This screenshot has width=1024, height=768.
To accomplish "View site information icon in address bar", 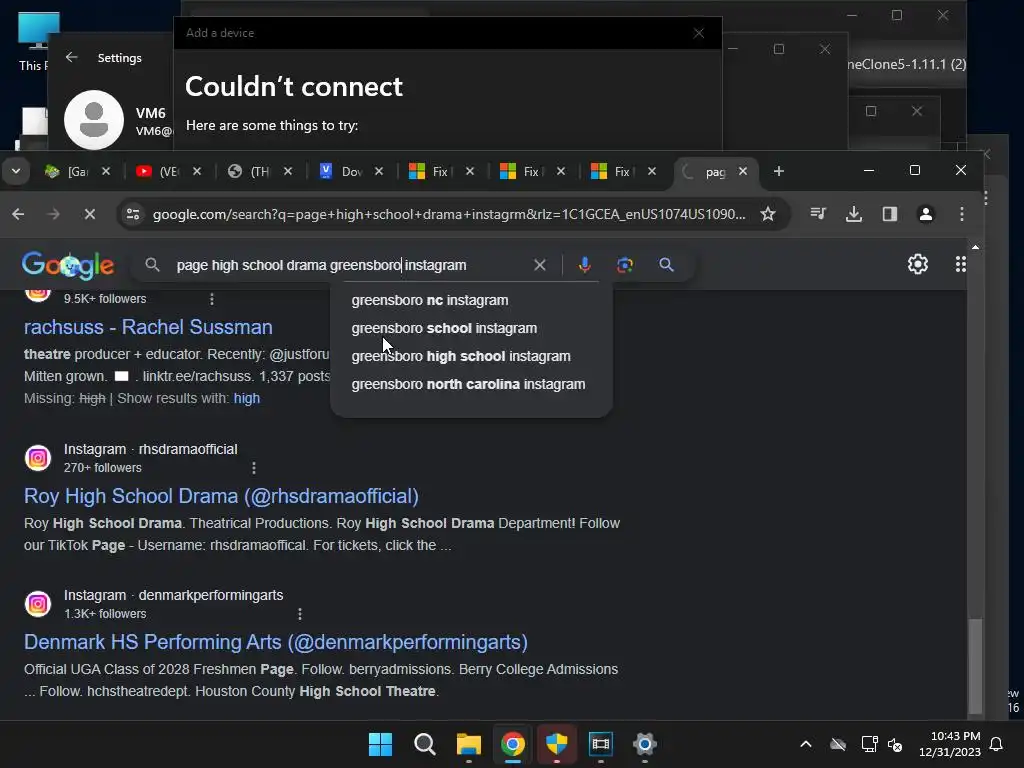I will [133, 214].
